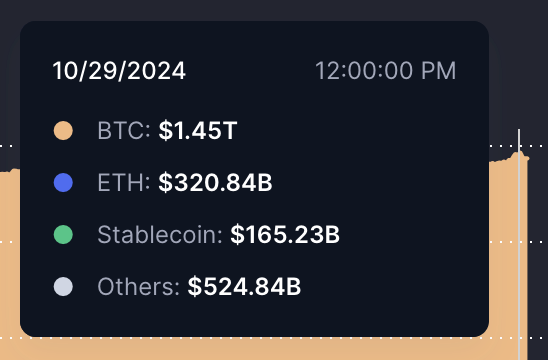Click the green Stablecoin legend dot
This screenshot has height=360, width=548.
(63, 234)
